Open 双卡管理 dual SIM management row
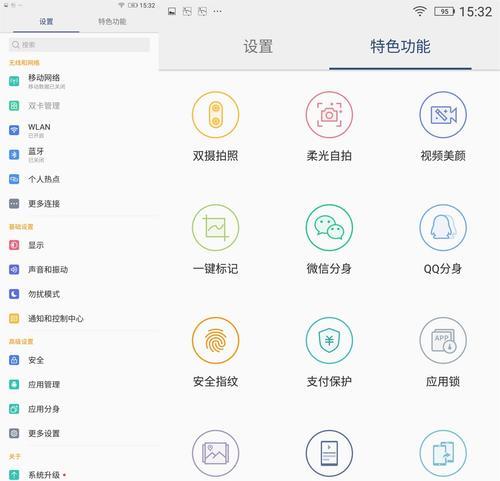Image resolution: width=500 pixels, height=481 pixels. point(79,106)
